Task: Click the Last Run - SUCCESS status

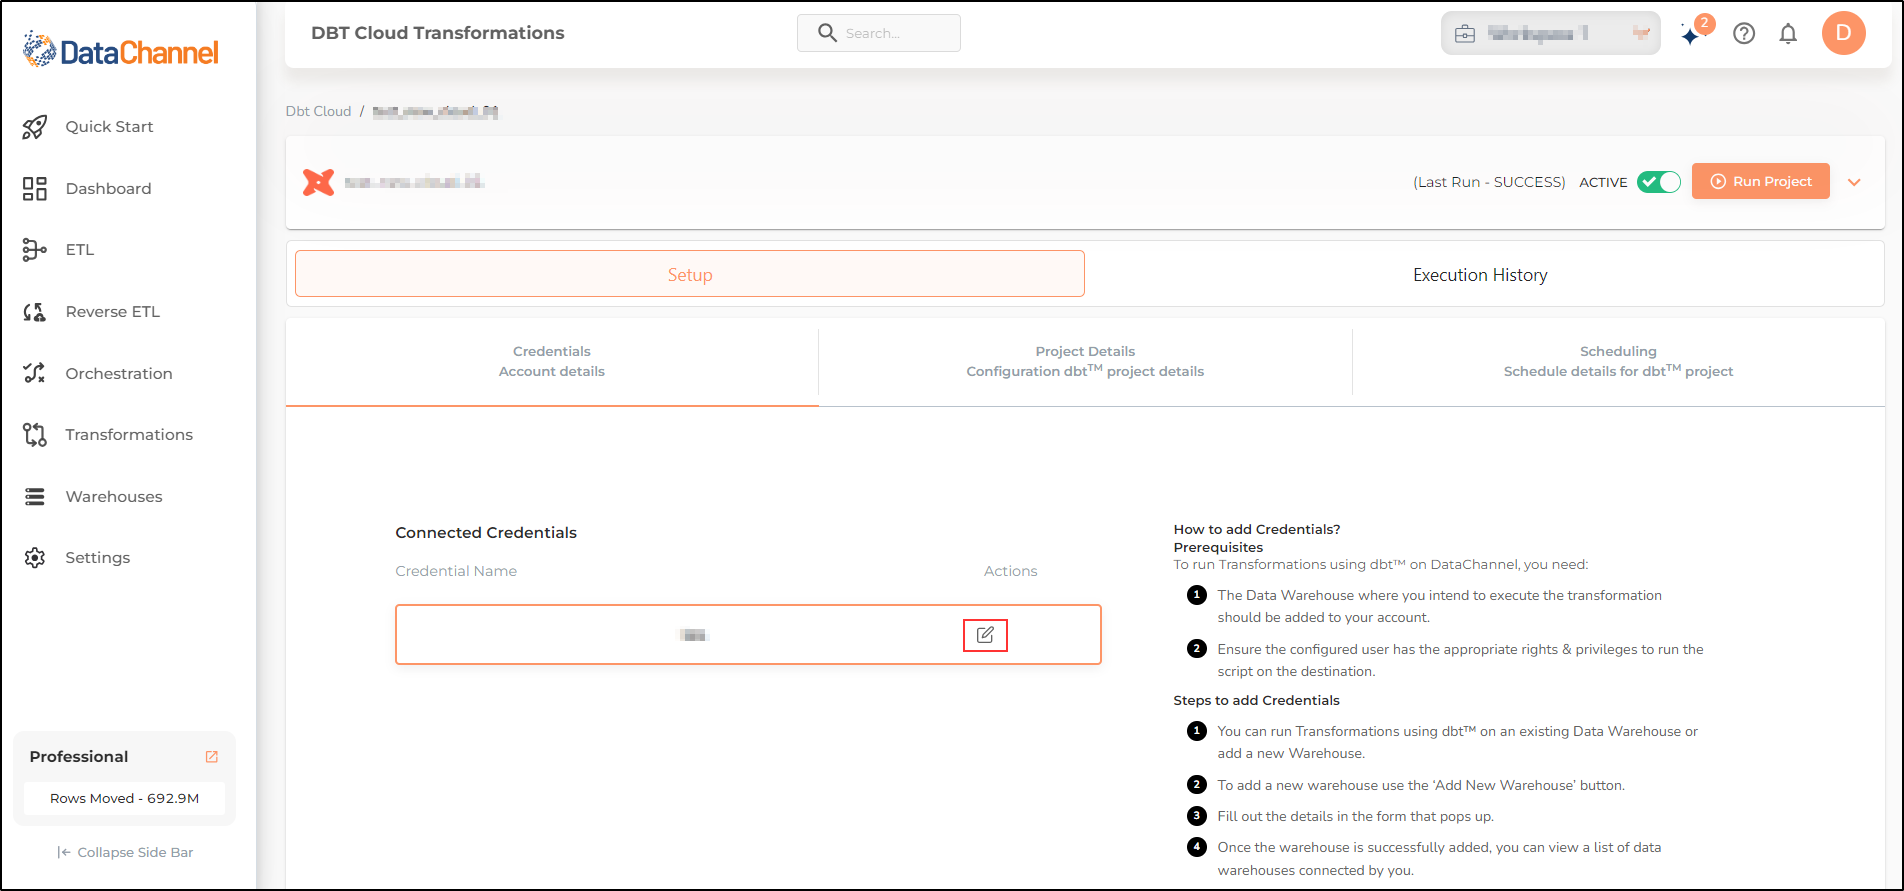Action: pyautogui.click(x=1489, y=182)
